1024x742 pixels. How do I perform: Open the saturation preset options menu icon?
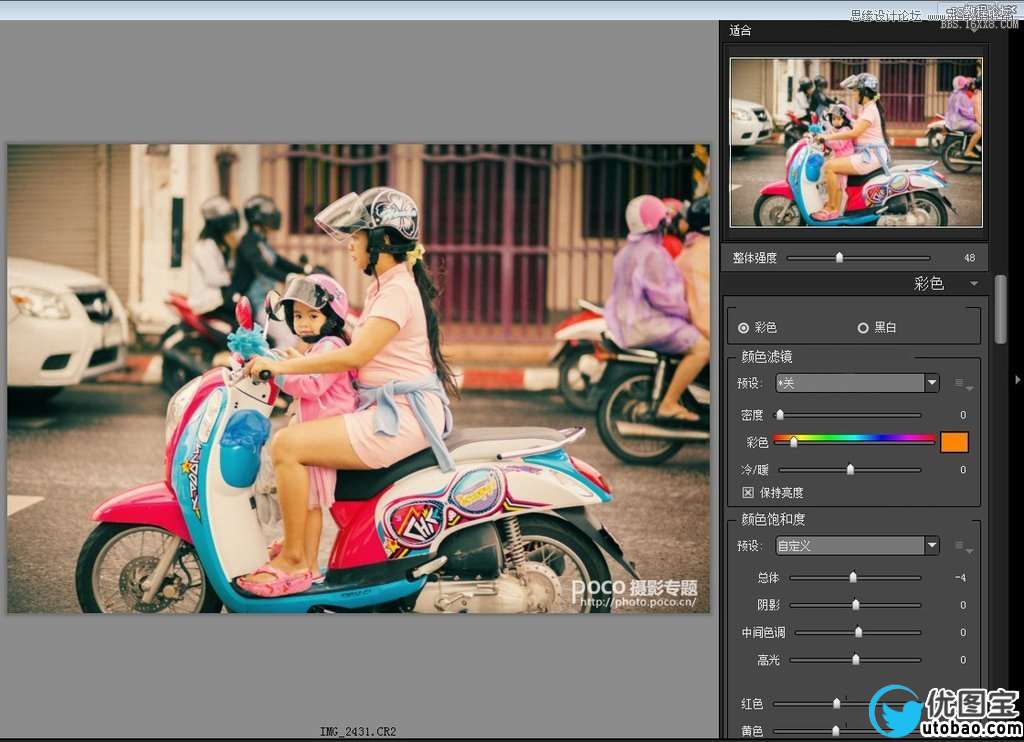(x=963, y=547)
